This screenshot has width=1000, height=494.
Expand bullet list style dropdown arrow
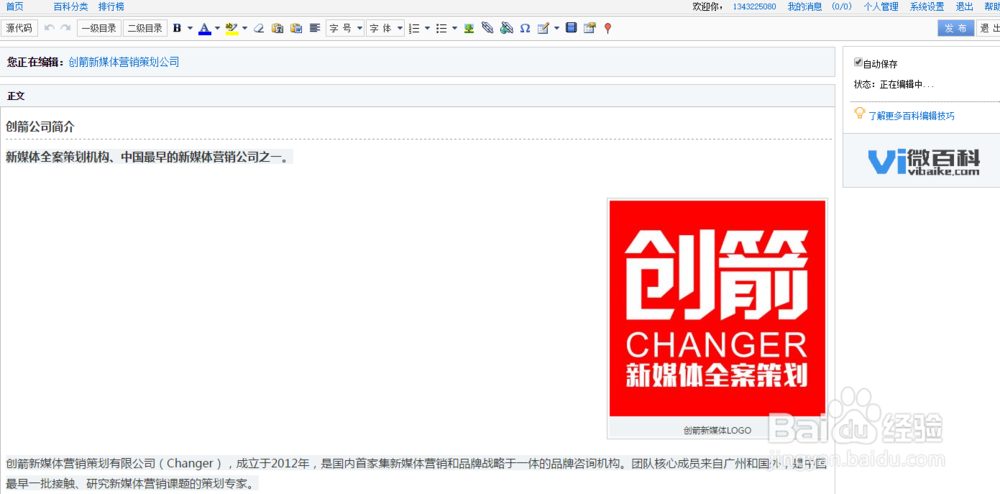pyautogui.click(x=455, y=28)
